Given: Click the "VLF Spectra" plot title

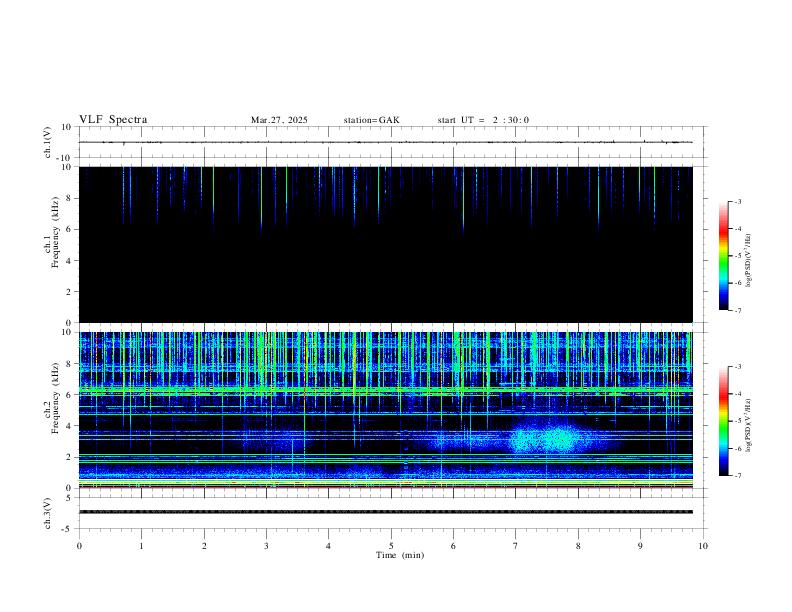Looking at the screenshot, I should pyautogui.click(x=113, y=120).
